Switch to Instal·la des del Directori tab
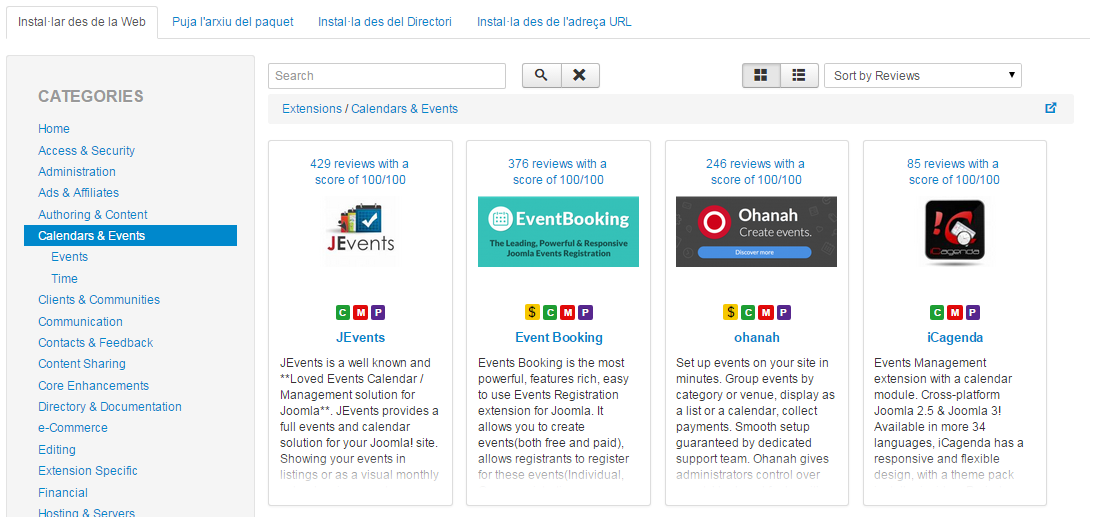Viewport: 1101px width, 517px height. point(384,22)
